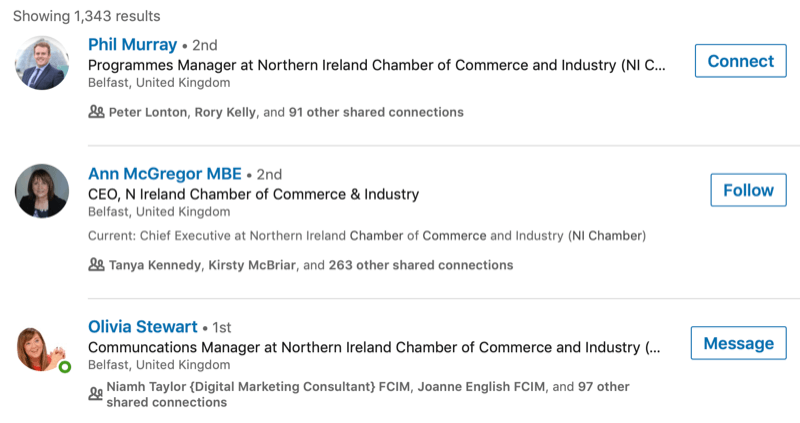The height and width of the screenshot is (423, 800).
Task: Click CEO, N Ireland Chamber headline text
Action: [x=254, y=194]
